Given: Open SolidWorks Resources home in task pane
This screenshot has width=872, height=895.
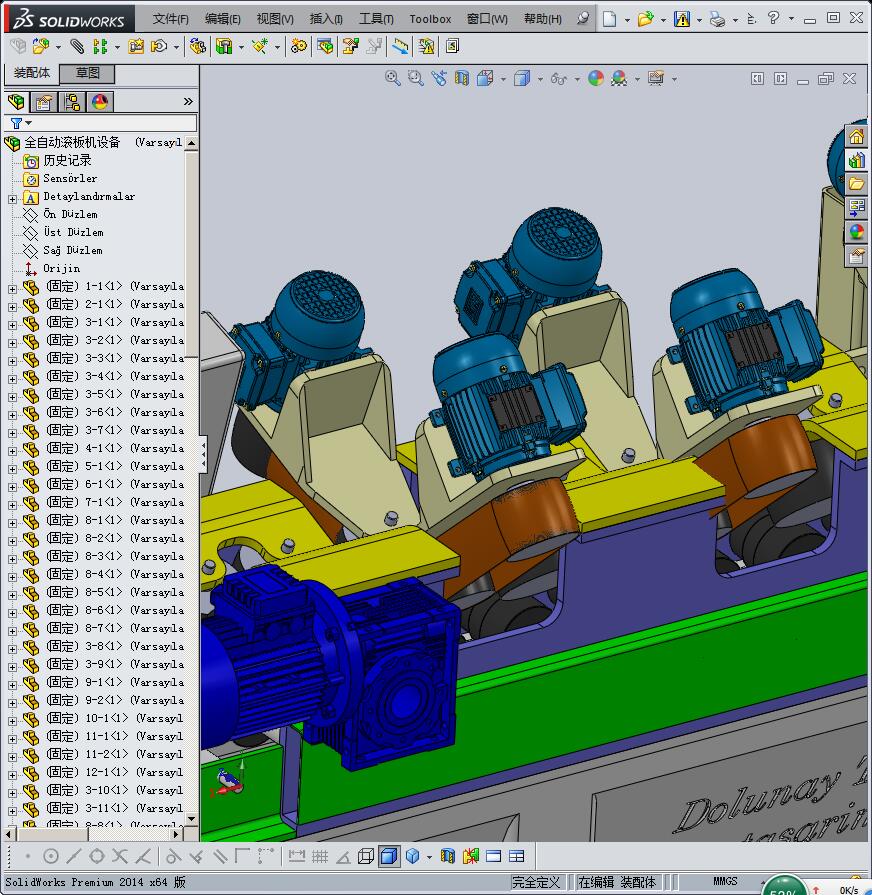Looking at the screenshot, I should pyautogui.click(x=857, y=137).
